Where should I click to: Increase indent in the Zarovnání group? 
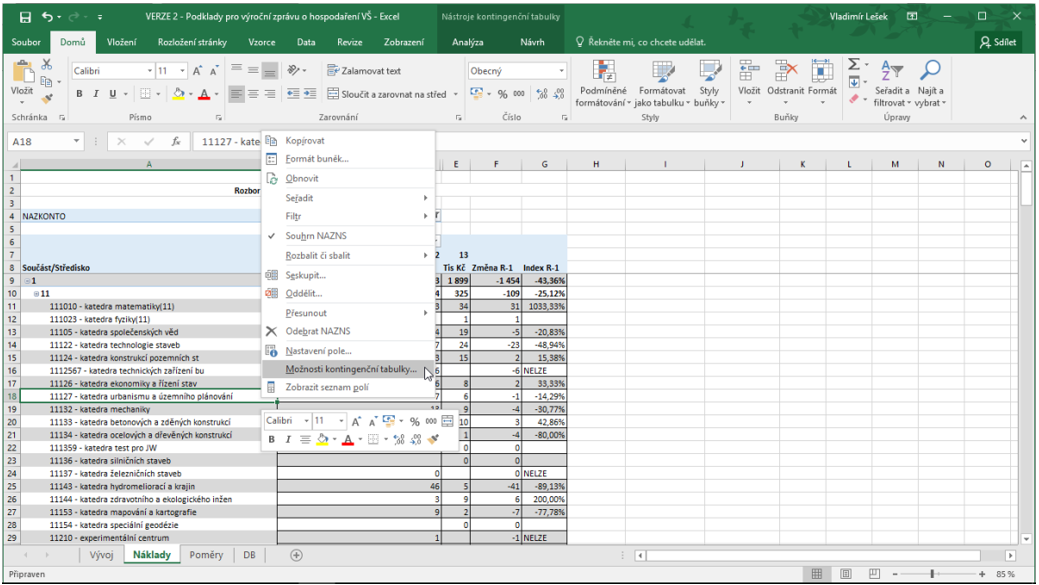[x=309, y=94]
